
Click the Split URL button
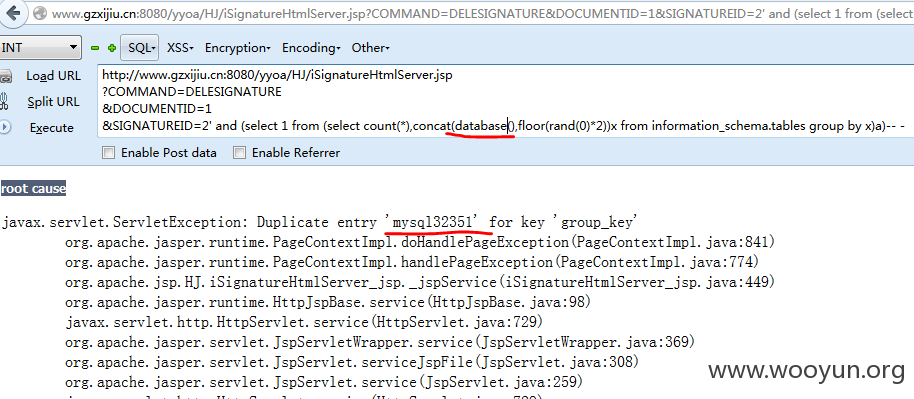(53, 102)
